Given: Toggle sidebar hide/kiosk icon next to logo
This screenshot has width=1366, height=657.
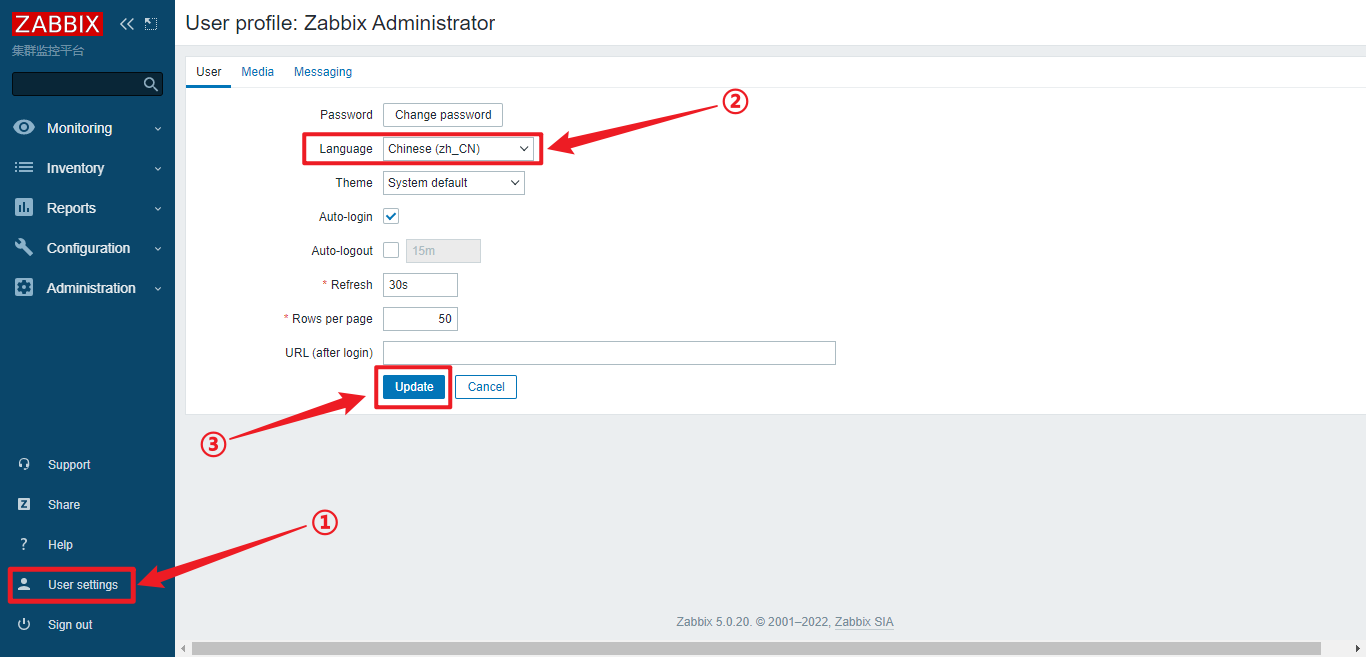Looking at the screenshot, I should (x=151, y=24).
